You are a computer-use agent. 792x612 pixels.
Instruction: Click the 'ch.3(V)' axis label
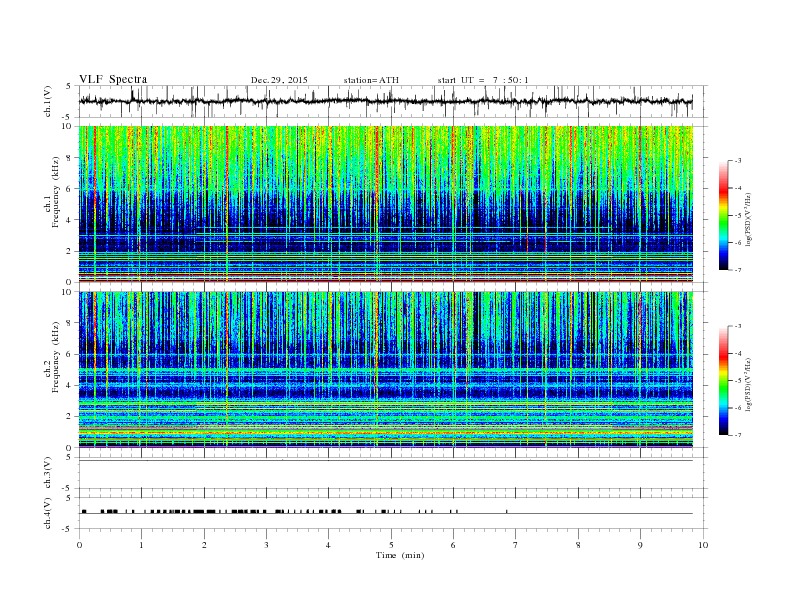48,473
